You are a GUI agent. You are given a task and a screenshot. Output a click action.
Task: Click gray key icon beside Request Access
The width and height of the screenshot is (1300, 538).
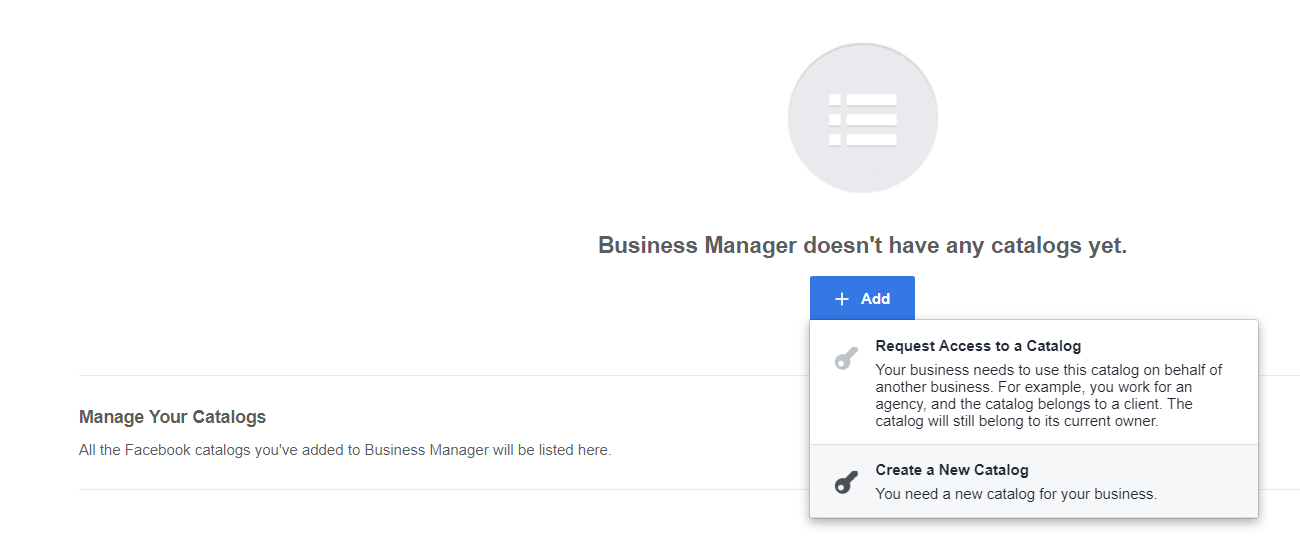tap(846, 359)
